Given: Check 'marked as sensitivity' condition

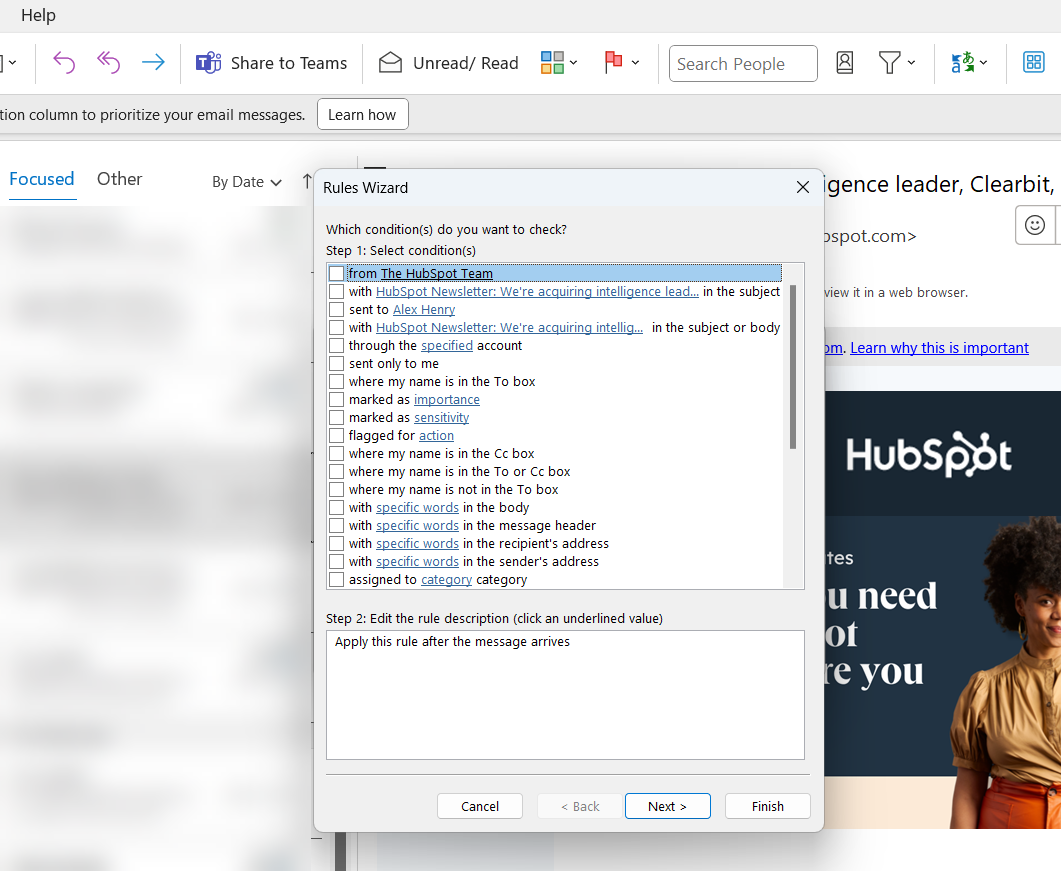Looking at the screenshot, I should pyautogui.click(x=336, y=418).
